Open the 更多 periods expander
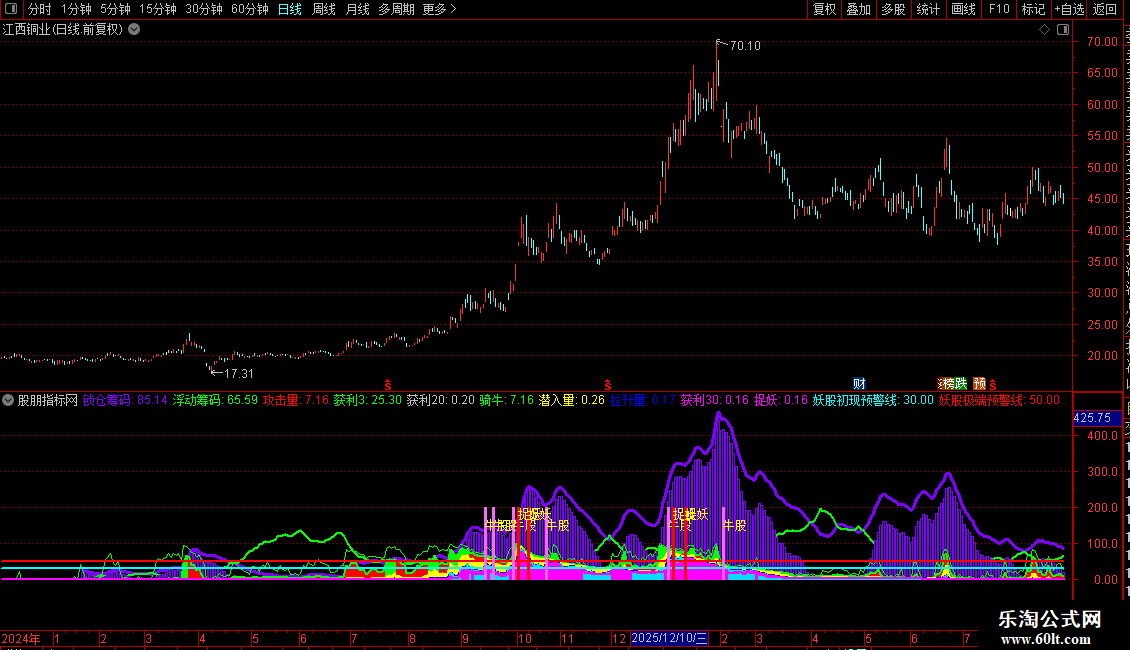Image resolution: width=1130 pixels, height=650 pixels. point(439,9)
